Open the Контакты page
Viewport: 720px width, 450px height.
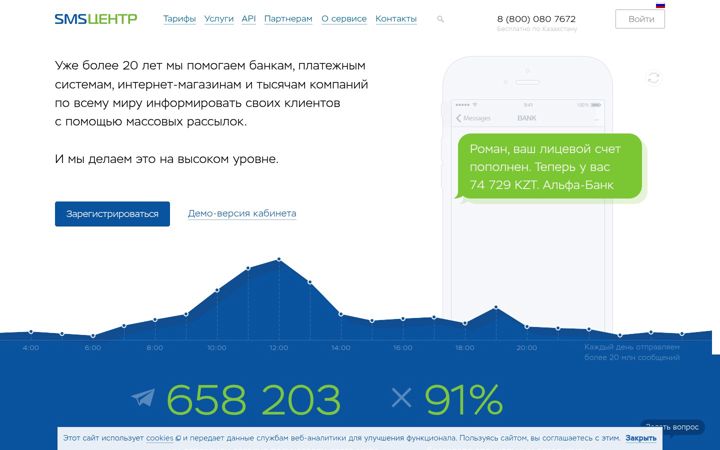pos(396,19)
